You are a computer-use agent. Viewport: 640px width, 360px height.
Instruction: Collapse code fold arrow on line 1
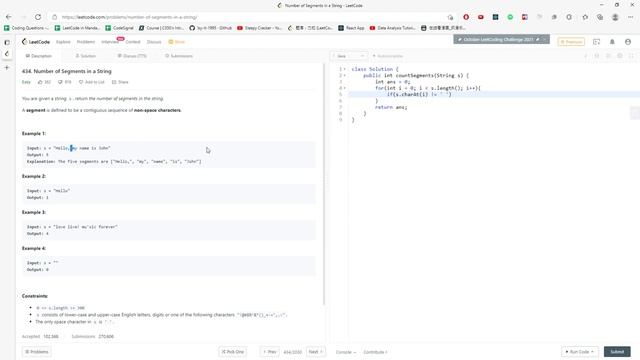point(344,69)
